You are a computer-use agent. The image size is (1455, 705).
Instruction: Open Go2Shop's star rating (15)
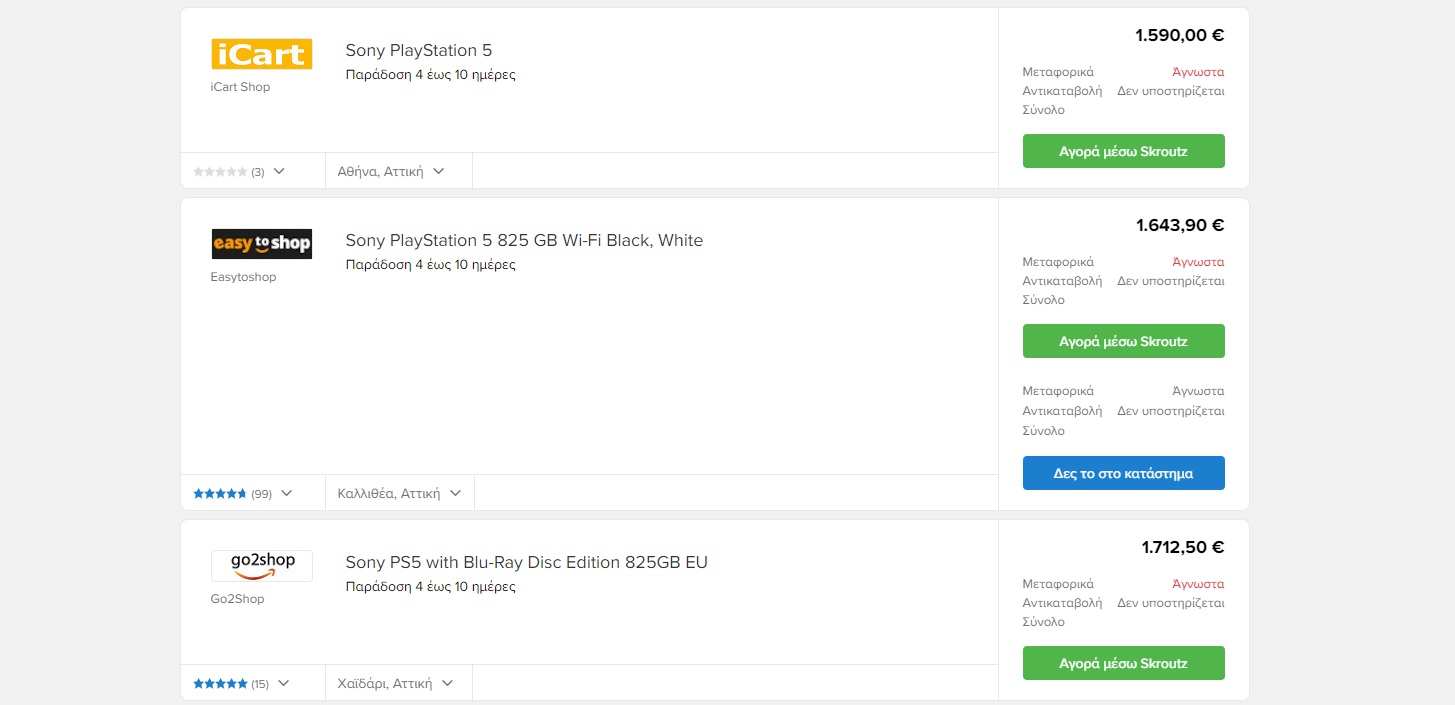point(231,684)
